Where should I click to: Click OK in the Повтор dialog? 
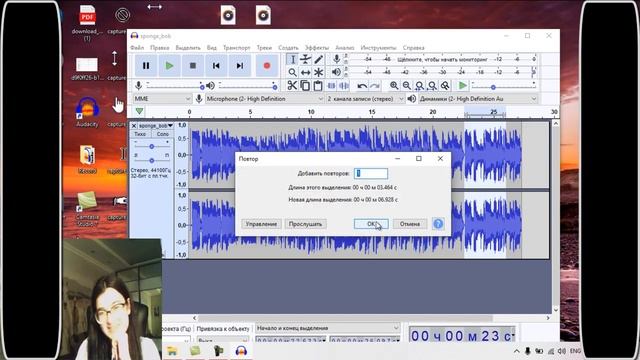pyautogui.click(x=371, y=224)
